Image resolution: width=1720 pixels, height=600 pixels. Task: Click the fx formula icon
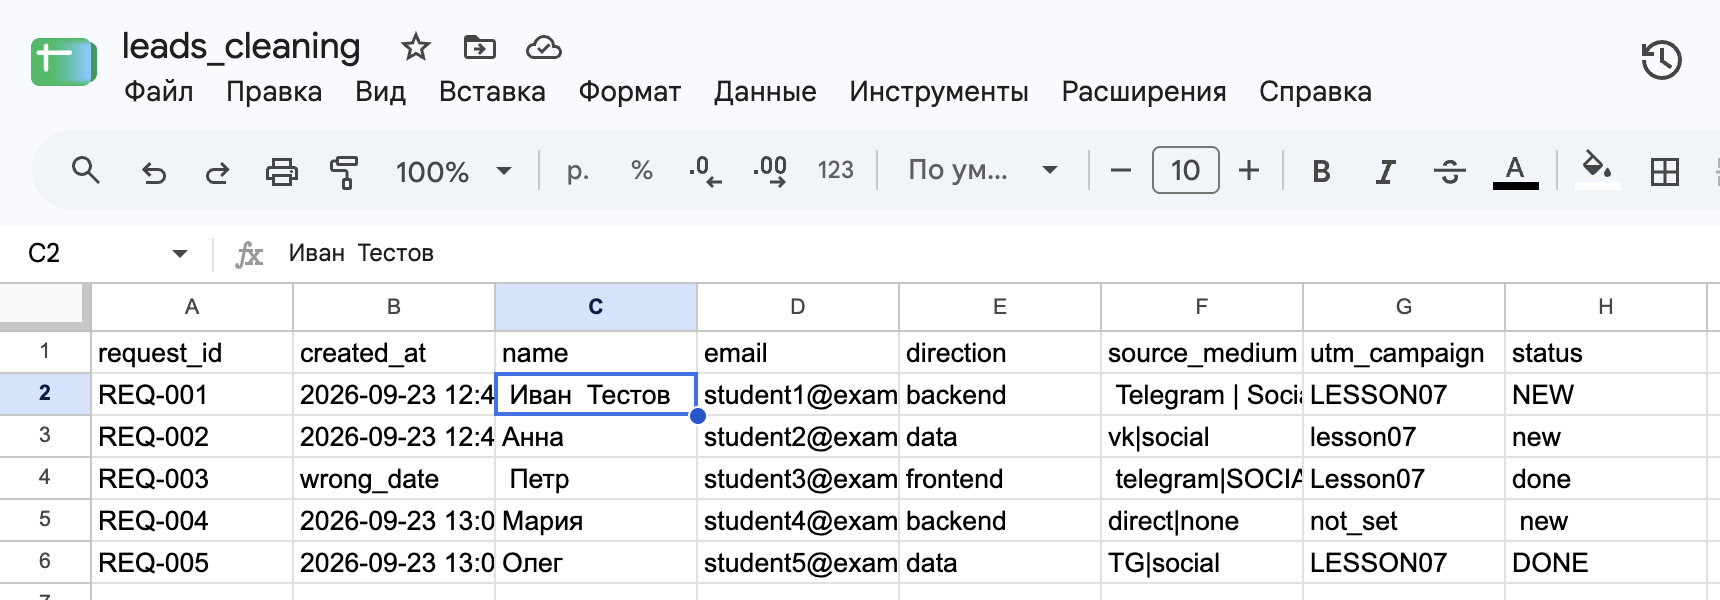249,254
